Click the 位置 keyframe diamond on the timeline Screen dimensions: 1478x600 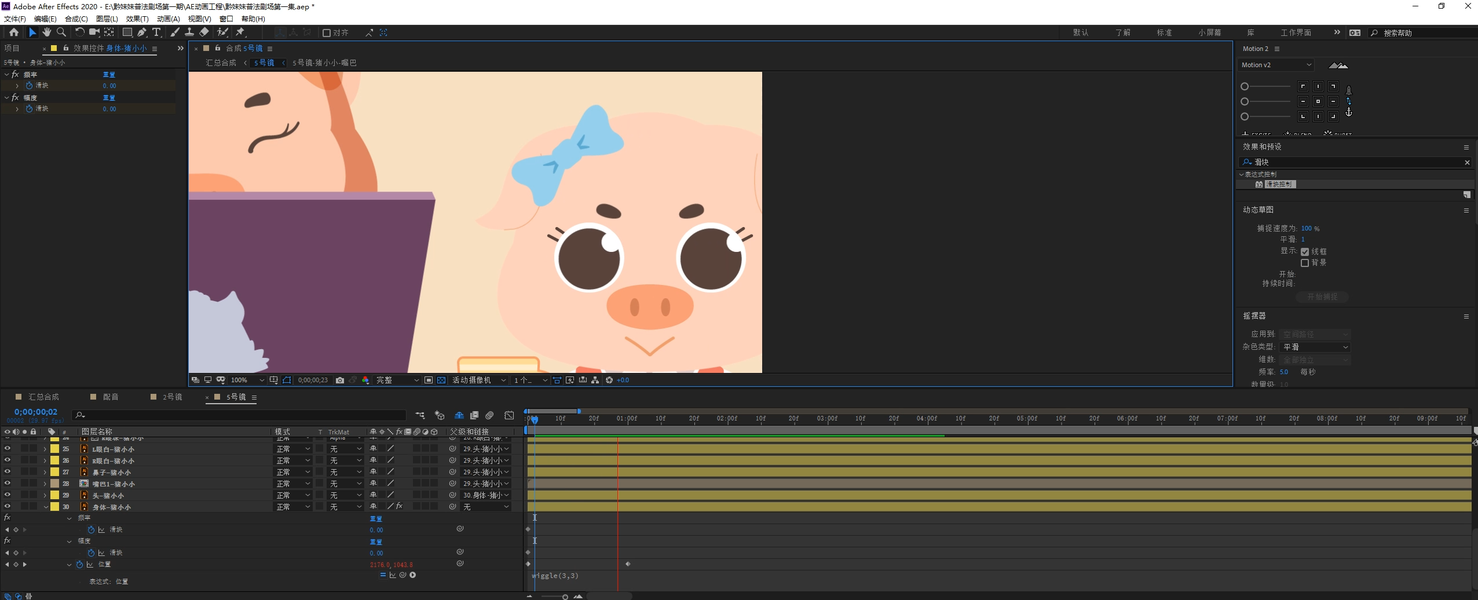[628, 564]
